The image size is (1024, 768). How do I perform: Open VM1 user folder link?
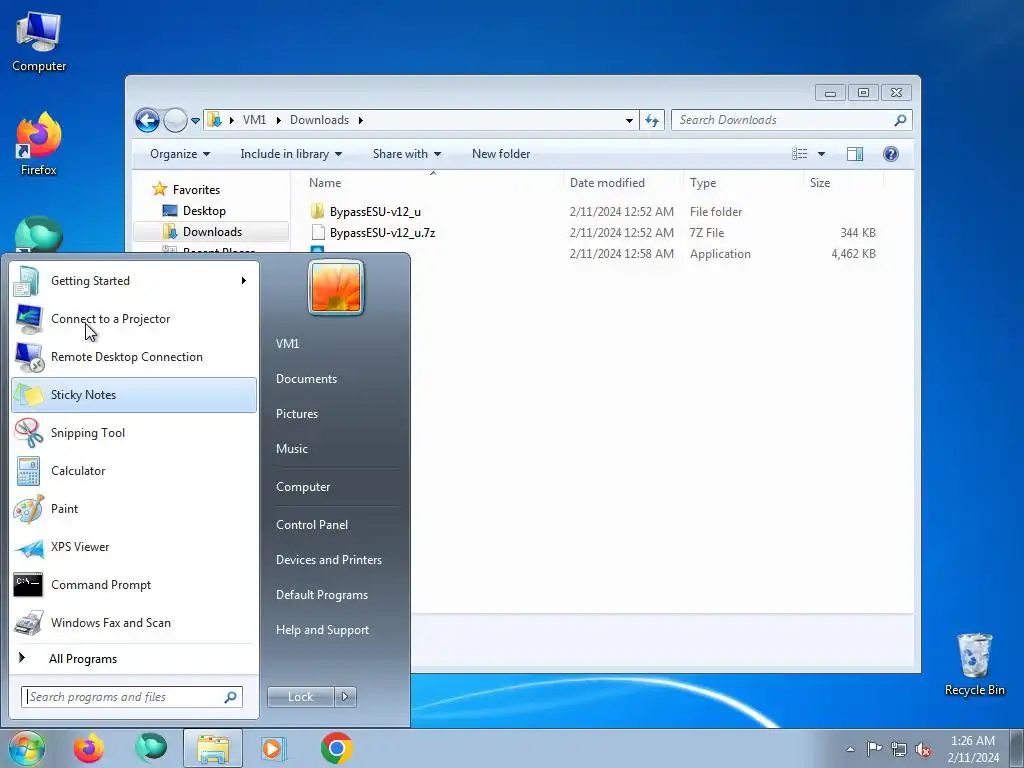click(287, 344)
